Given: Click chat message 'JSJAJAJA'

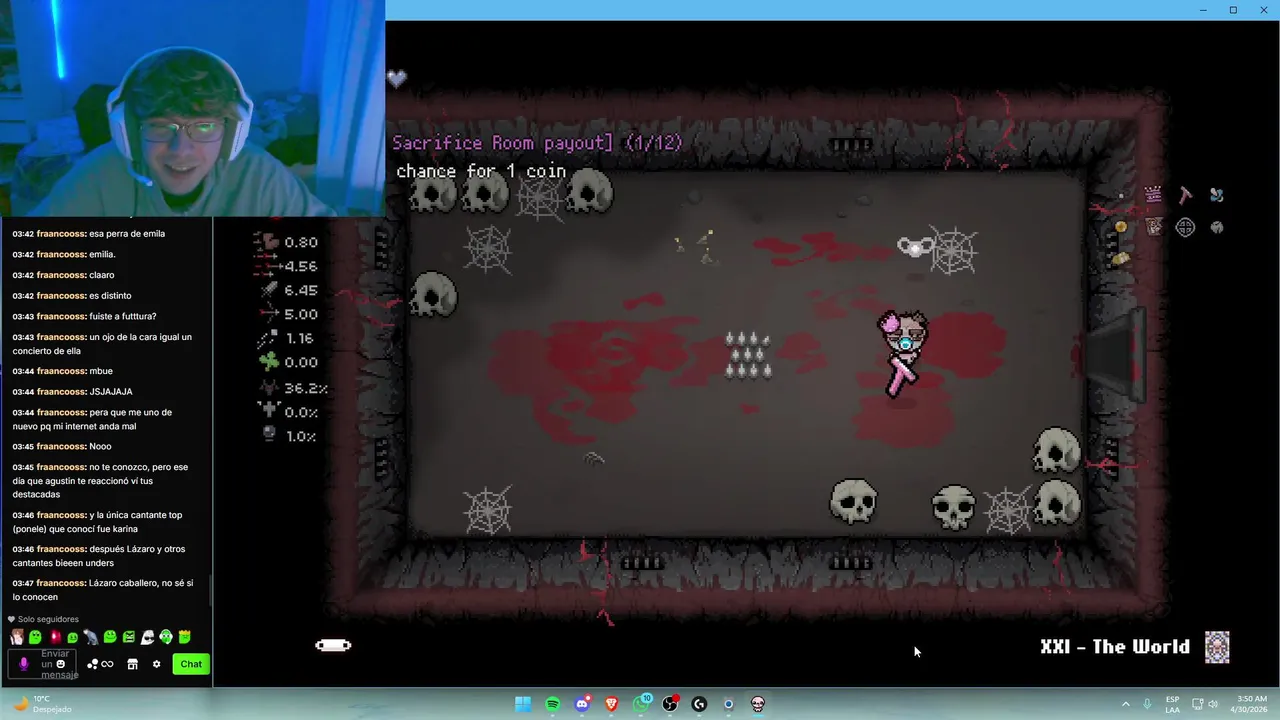Looking at the screenshot, I should tap(111, 391).
